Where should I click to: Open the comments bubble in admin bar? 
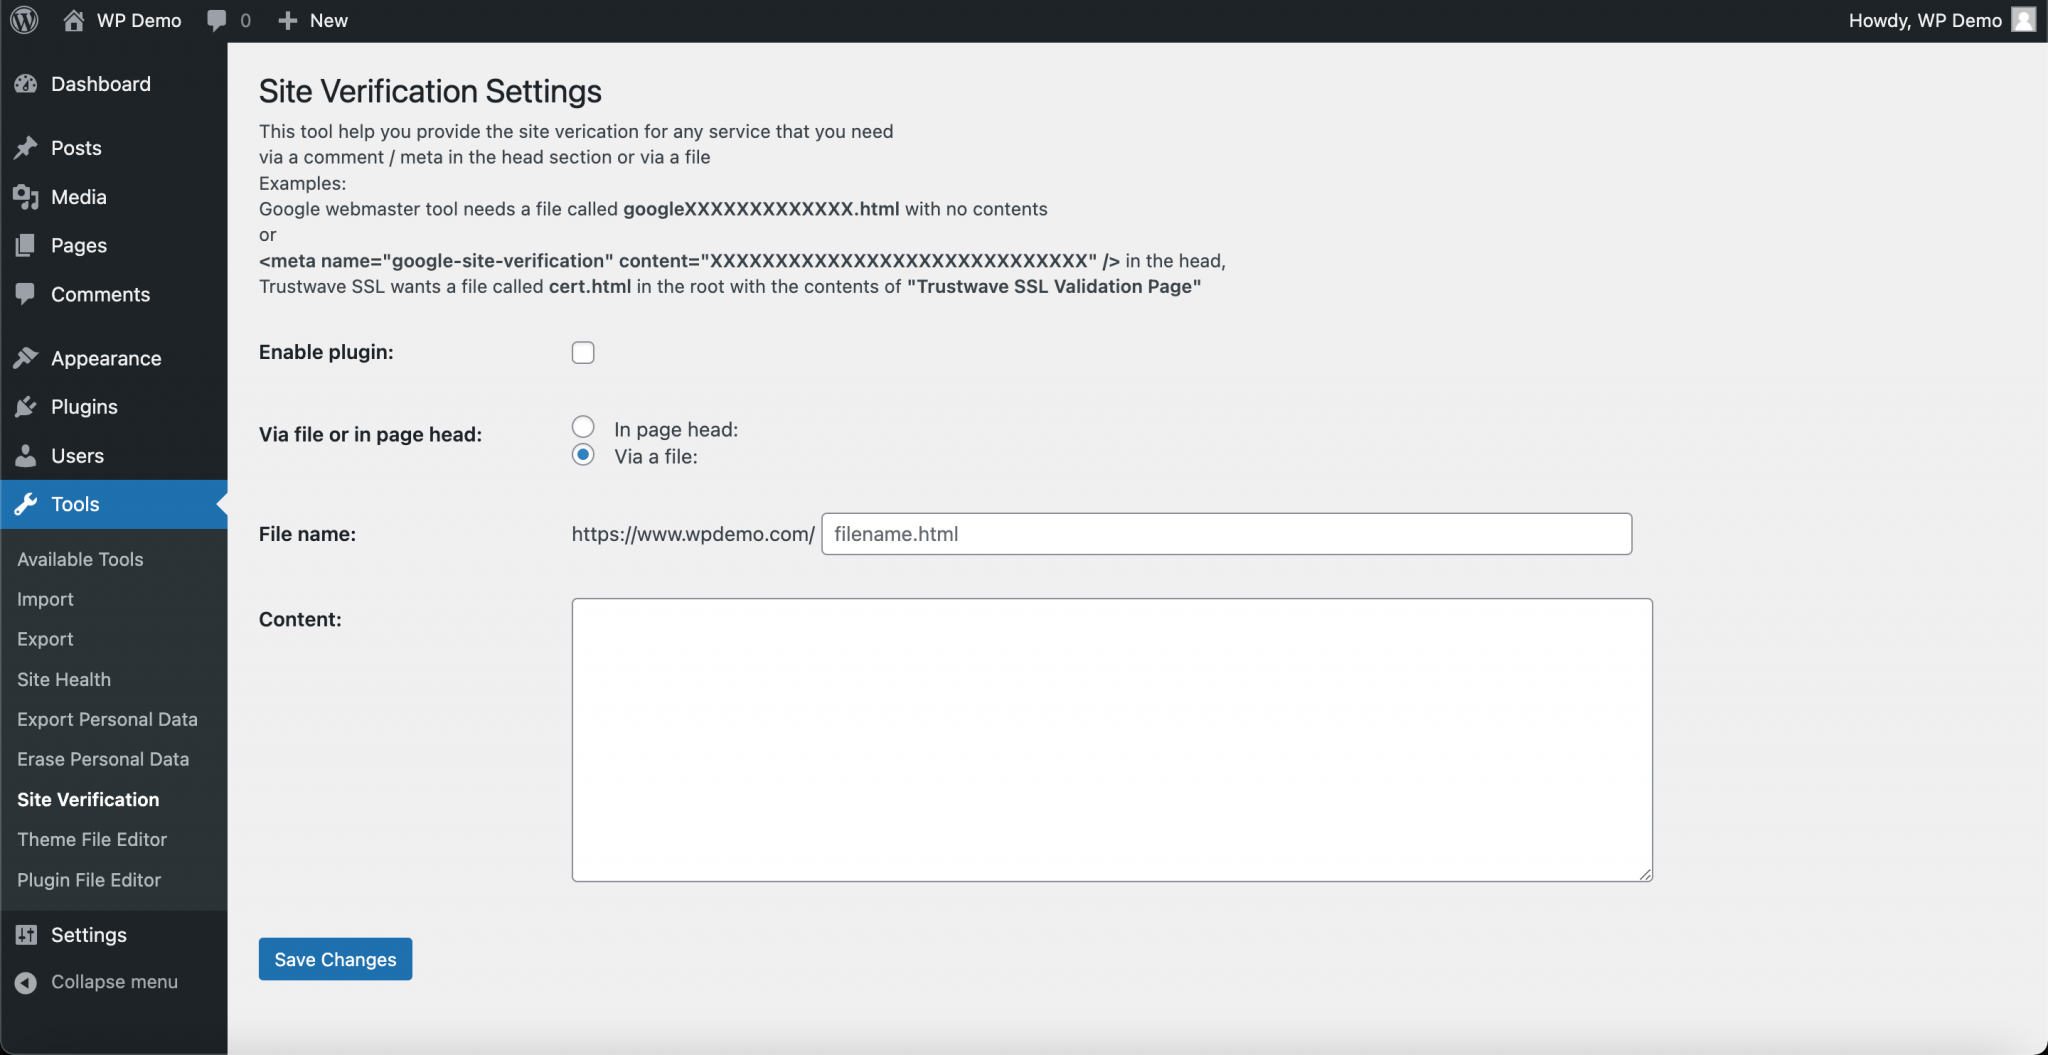218,19
